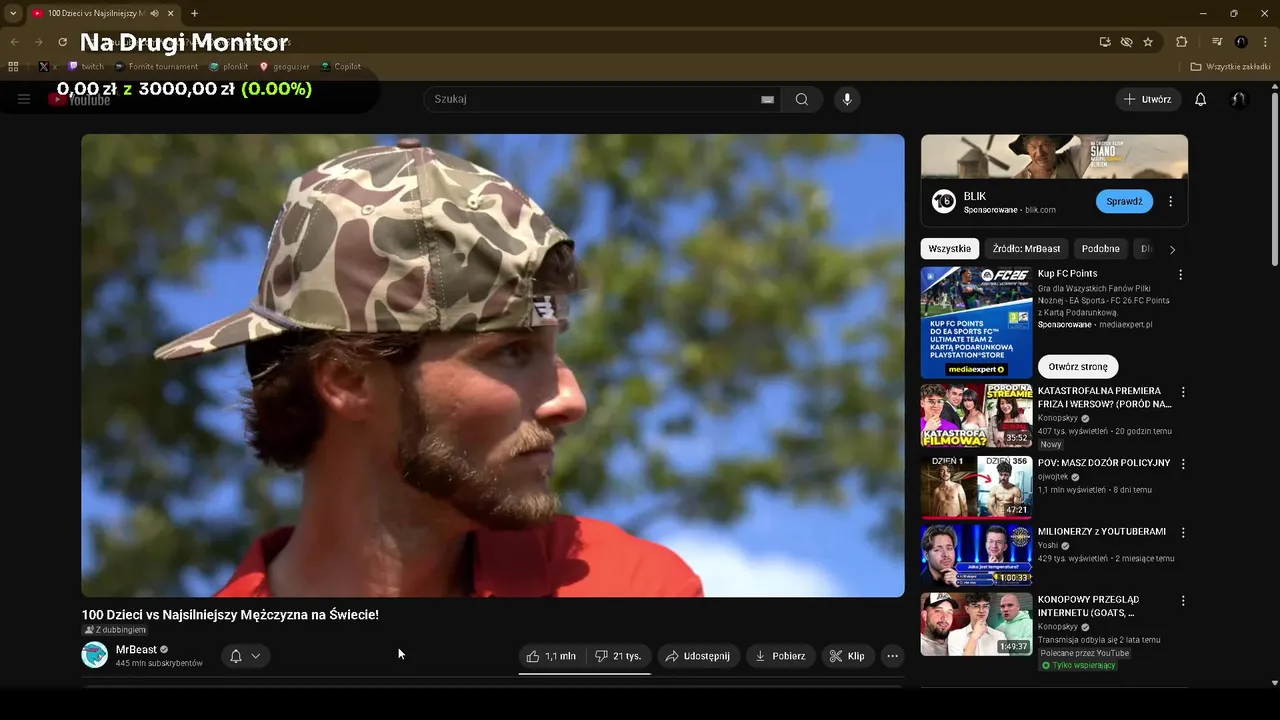The height and width of the screenshot is (720, 1280).
Task: Open the Wszystkie zakładki folder
Action: [x=1229, y=67]
